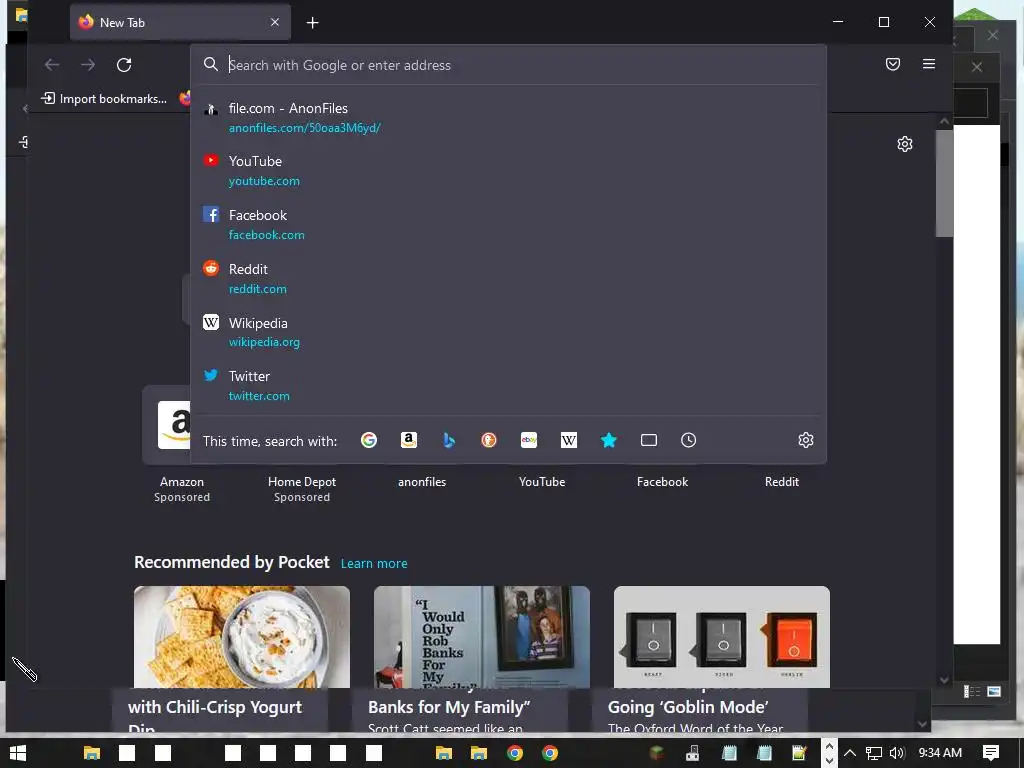Search this time with Google icon

[x=369, y=440]
